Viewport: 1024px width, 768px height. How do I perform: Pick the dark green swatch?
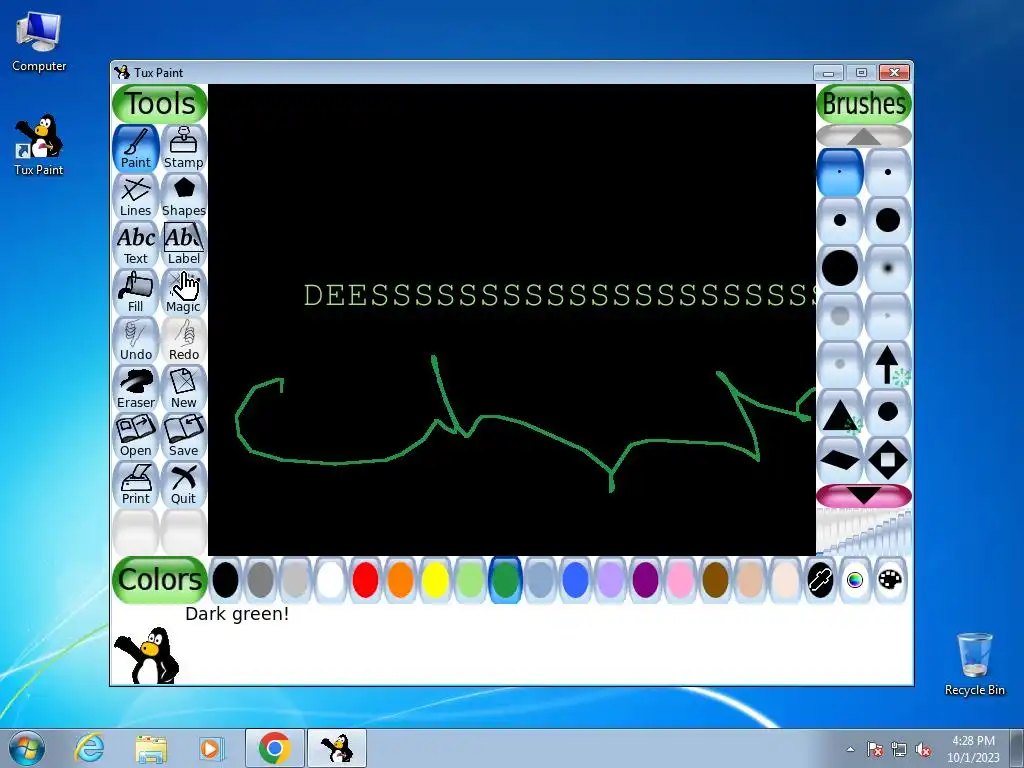505,580
